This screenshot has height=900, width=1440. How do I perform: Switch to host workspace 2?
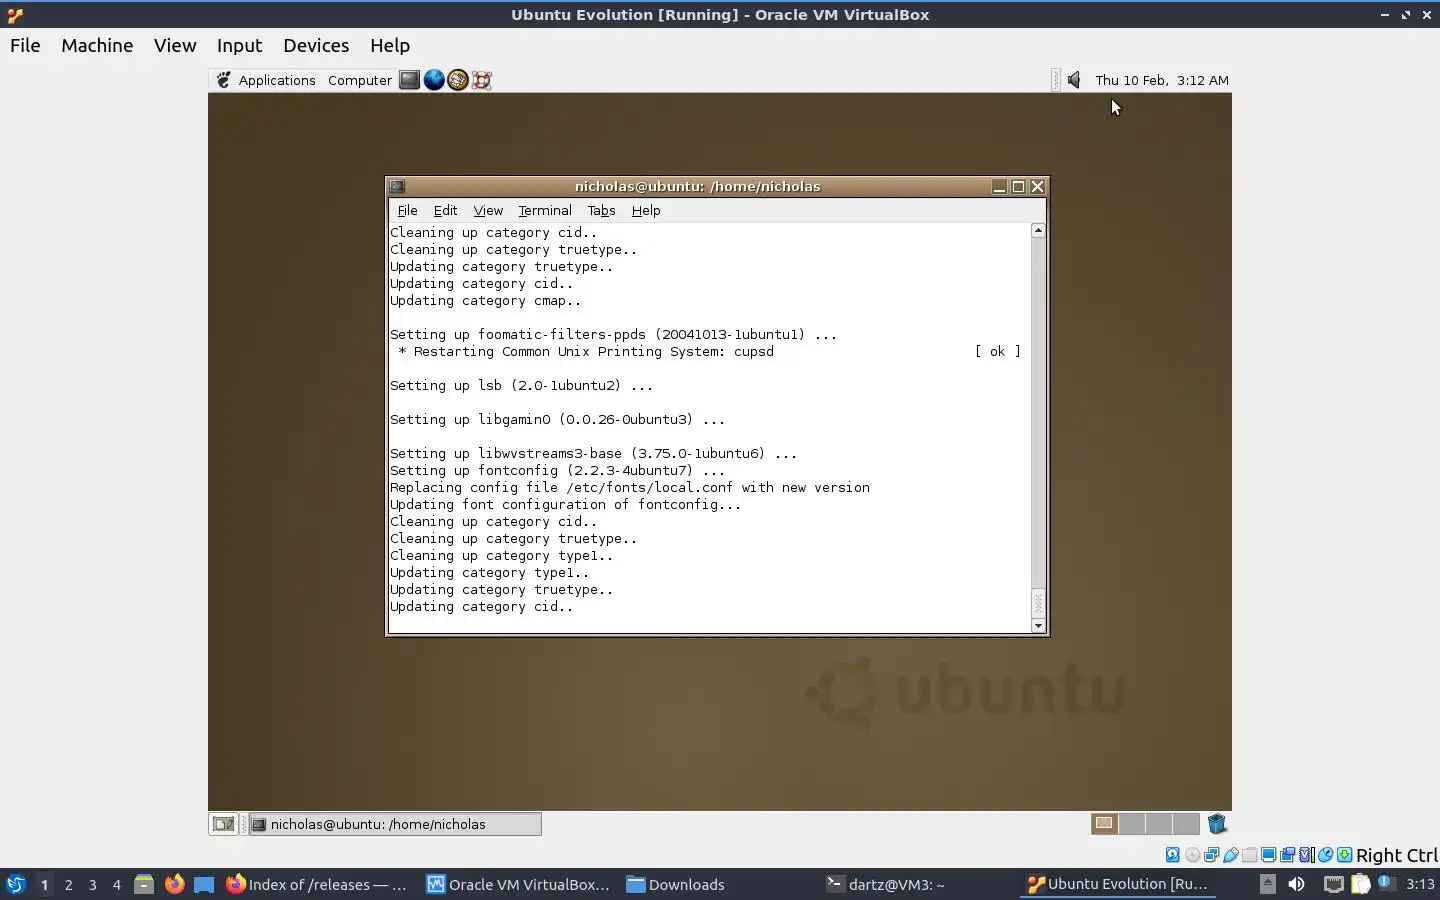click(x=68, y=884)
